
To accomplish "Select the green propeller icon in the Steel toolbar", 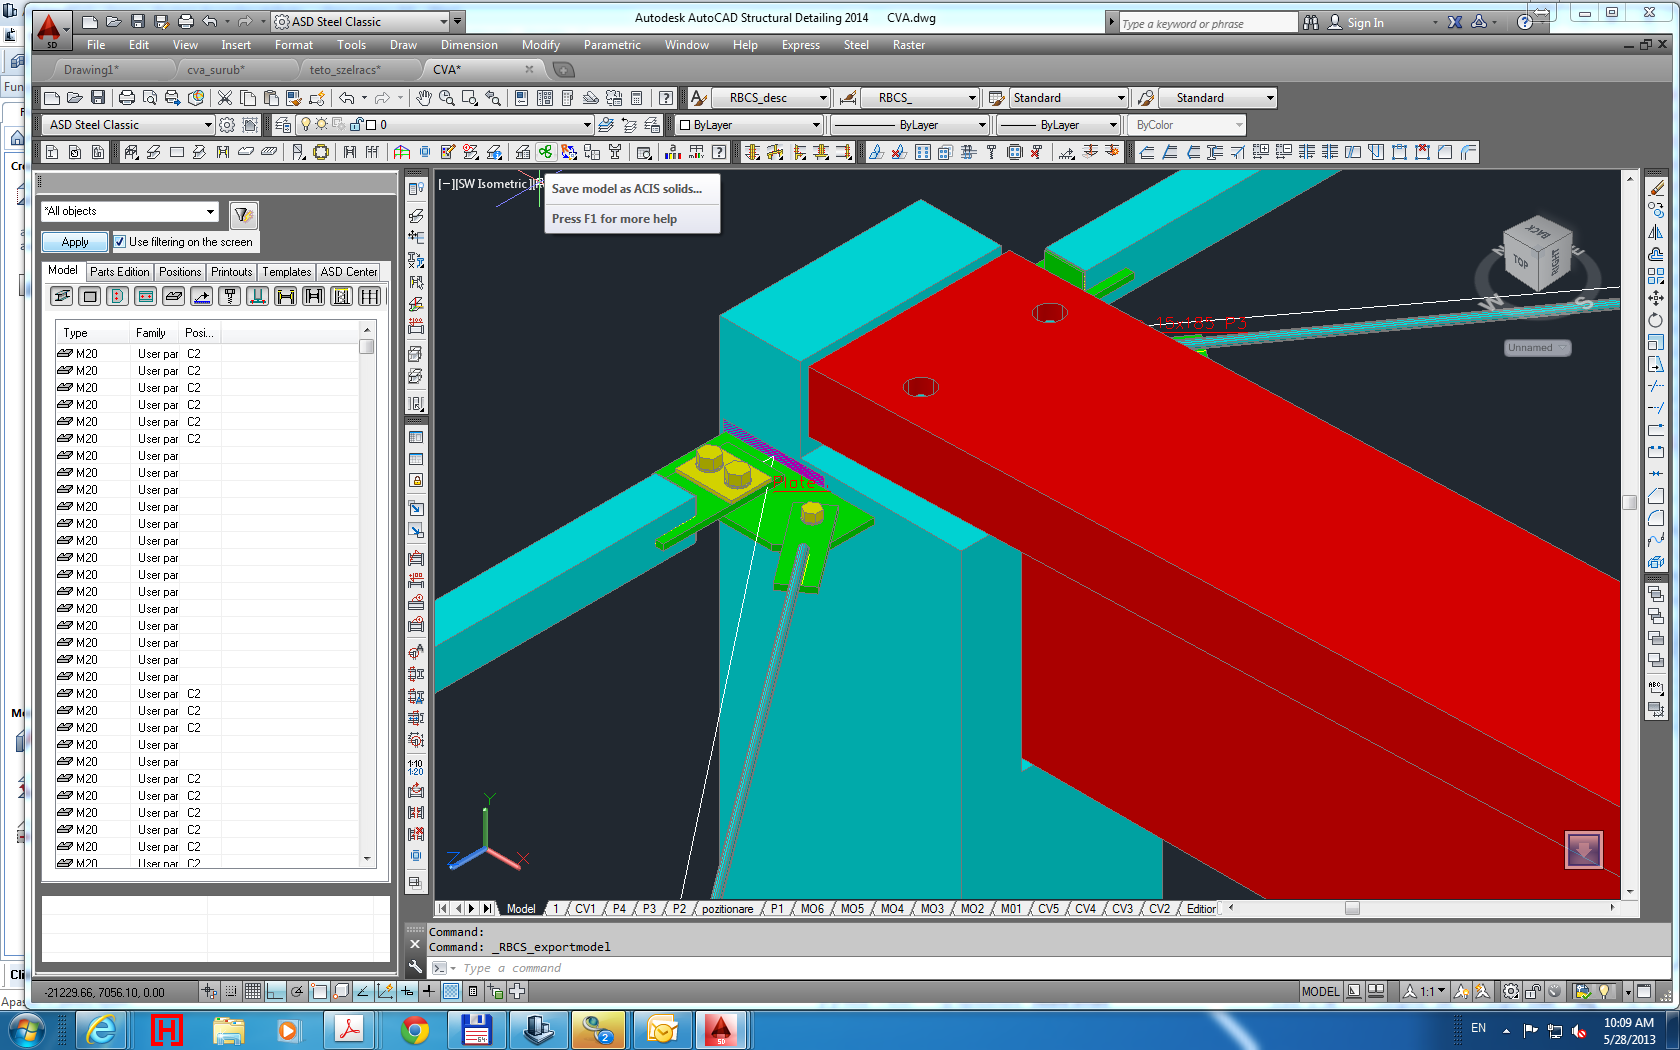I will pos(545,152).
